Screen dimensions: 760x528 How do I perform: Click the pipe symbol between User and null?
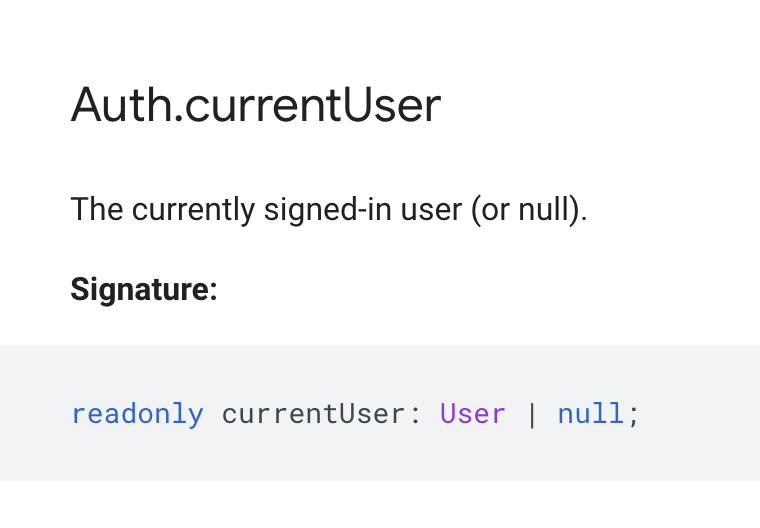point(532,415)
